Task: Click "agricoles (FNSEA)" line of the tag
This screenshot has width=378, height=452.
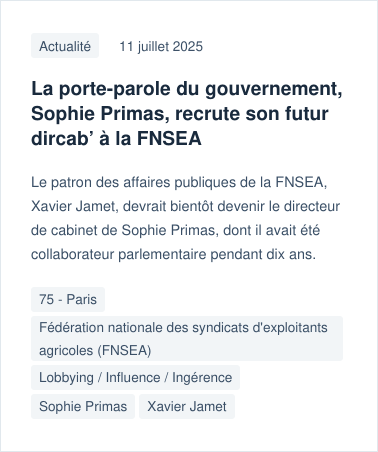Action: click(x=95, y=351)
